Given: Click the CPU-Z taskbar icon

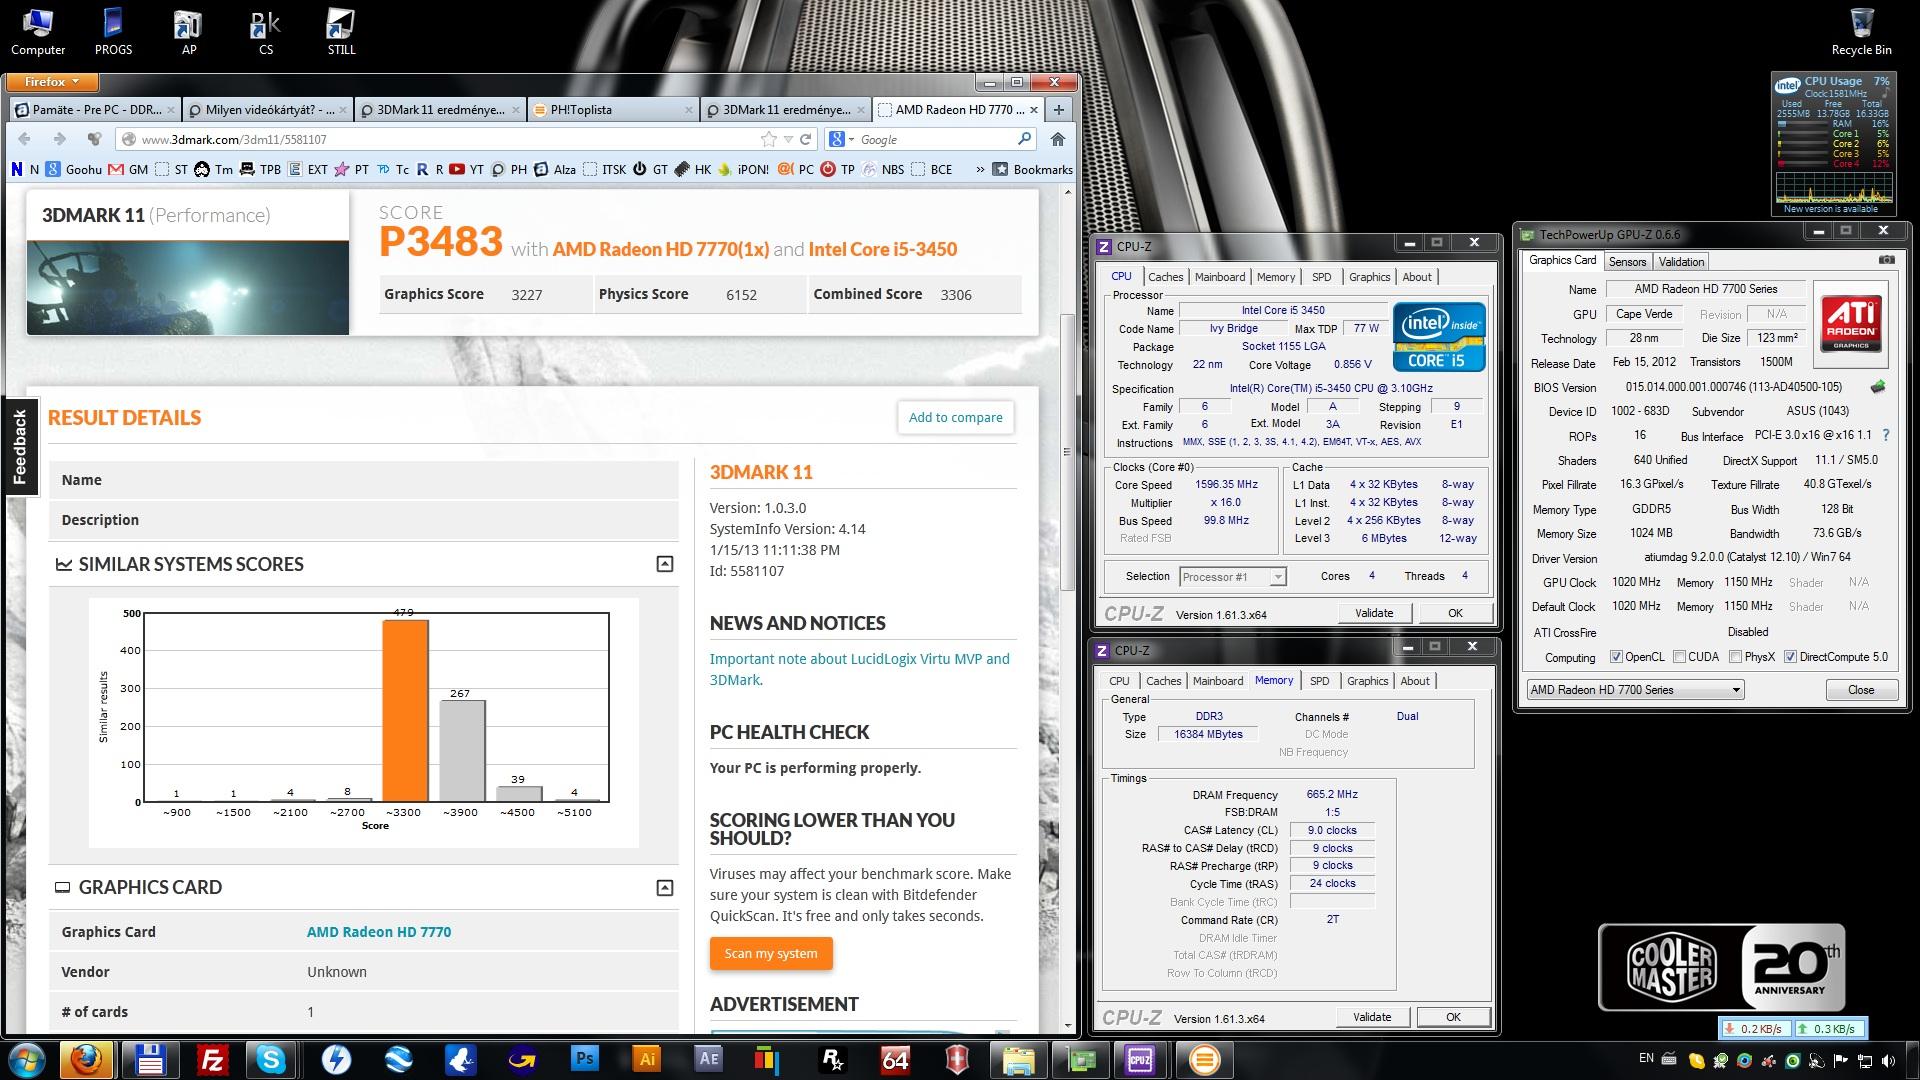Looking at the screenshot, I should click(x=1140, y=1059).
